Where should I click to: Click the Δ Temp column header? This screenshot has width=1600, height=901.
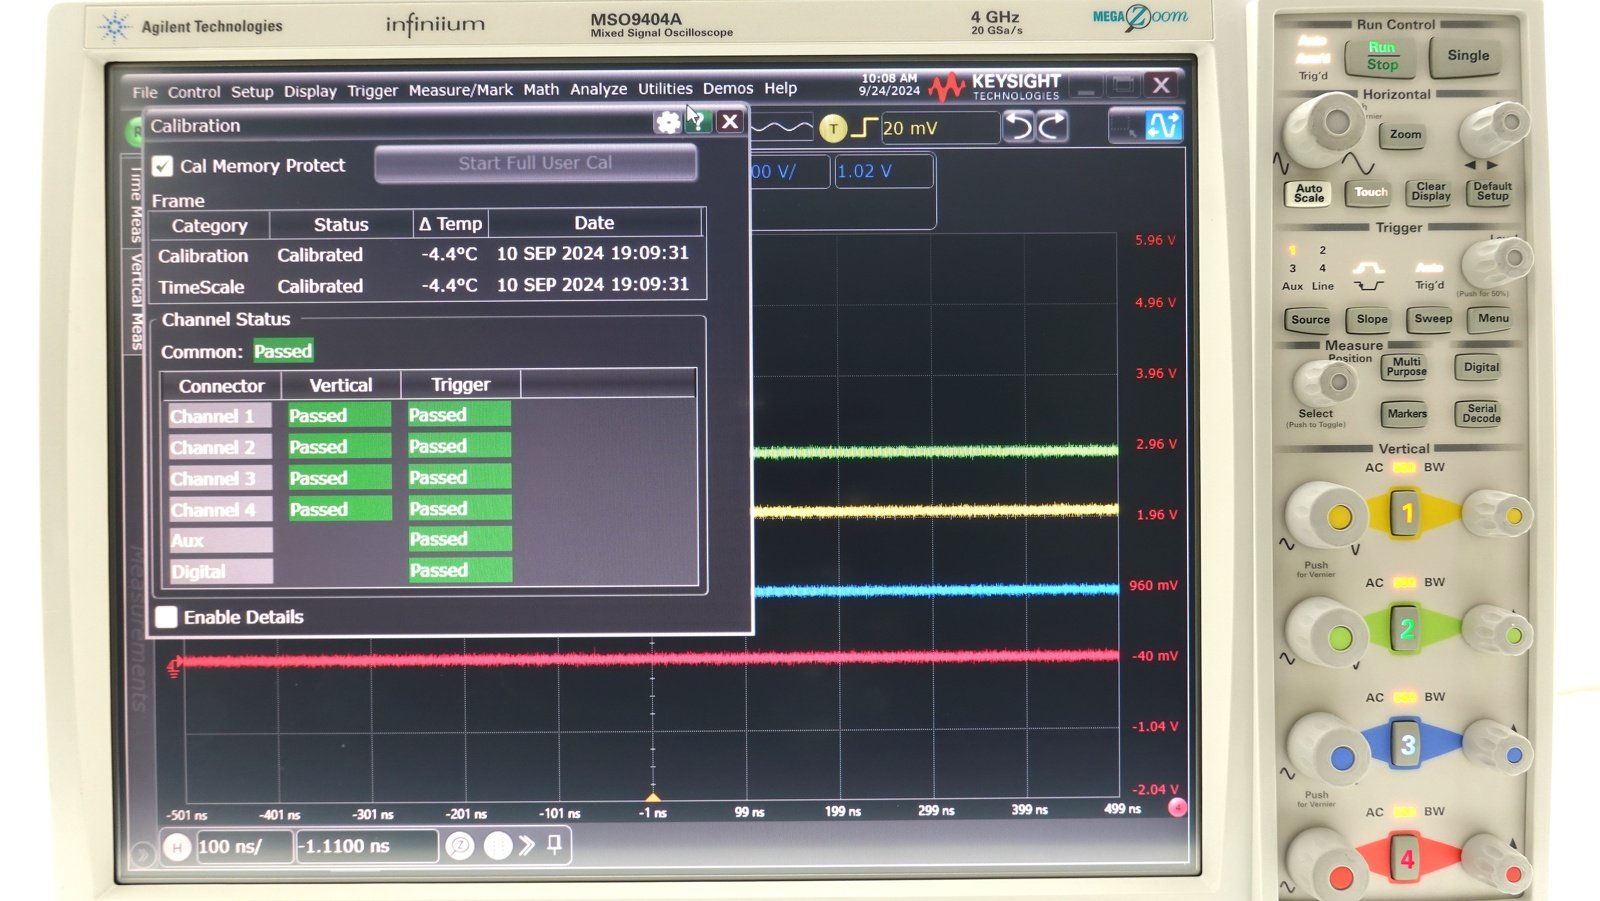pyautogui.click(x=450, y=224)
